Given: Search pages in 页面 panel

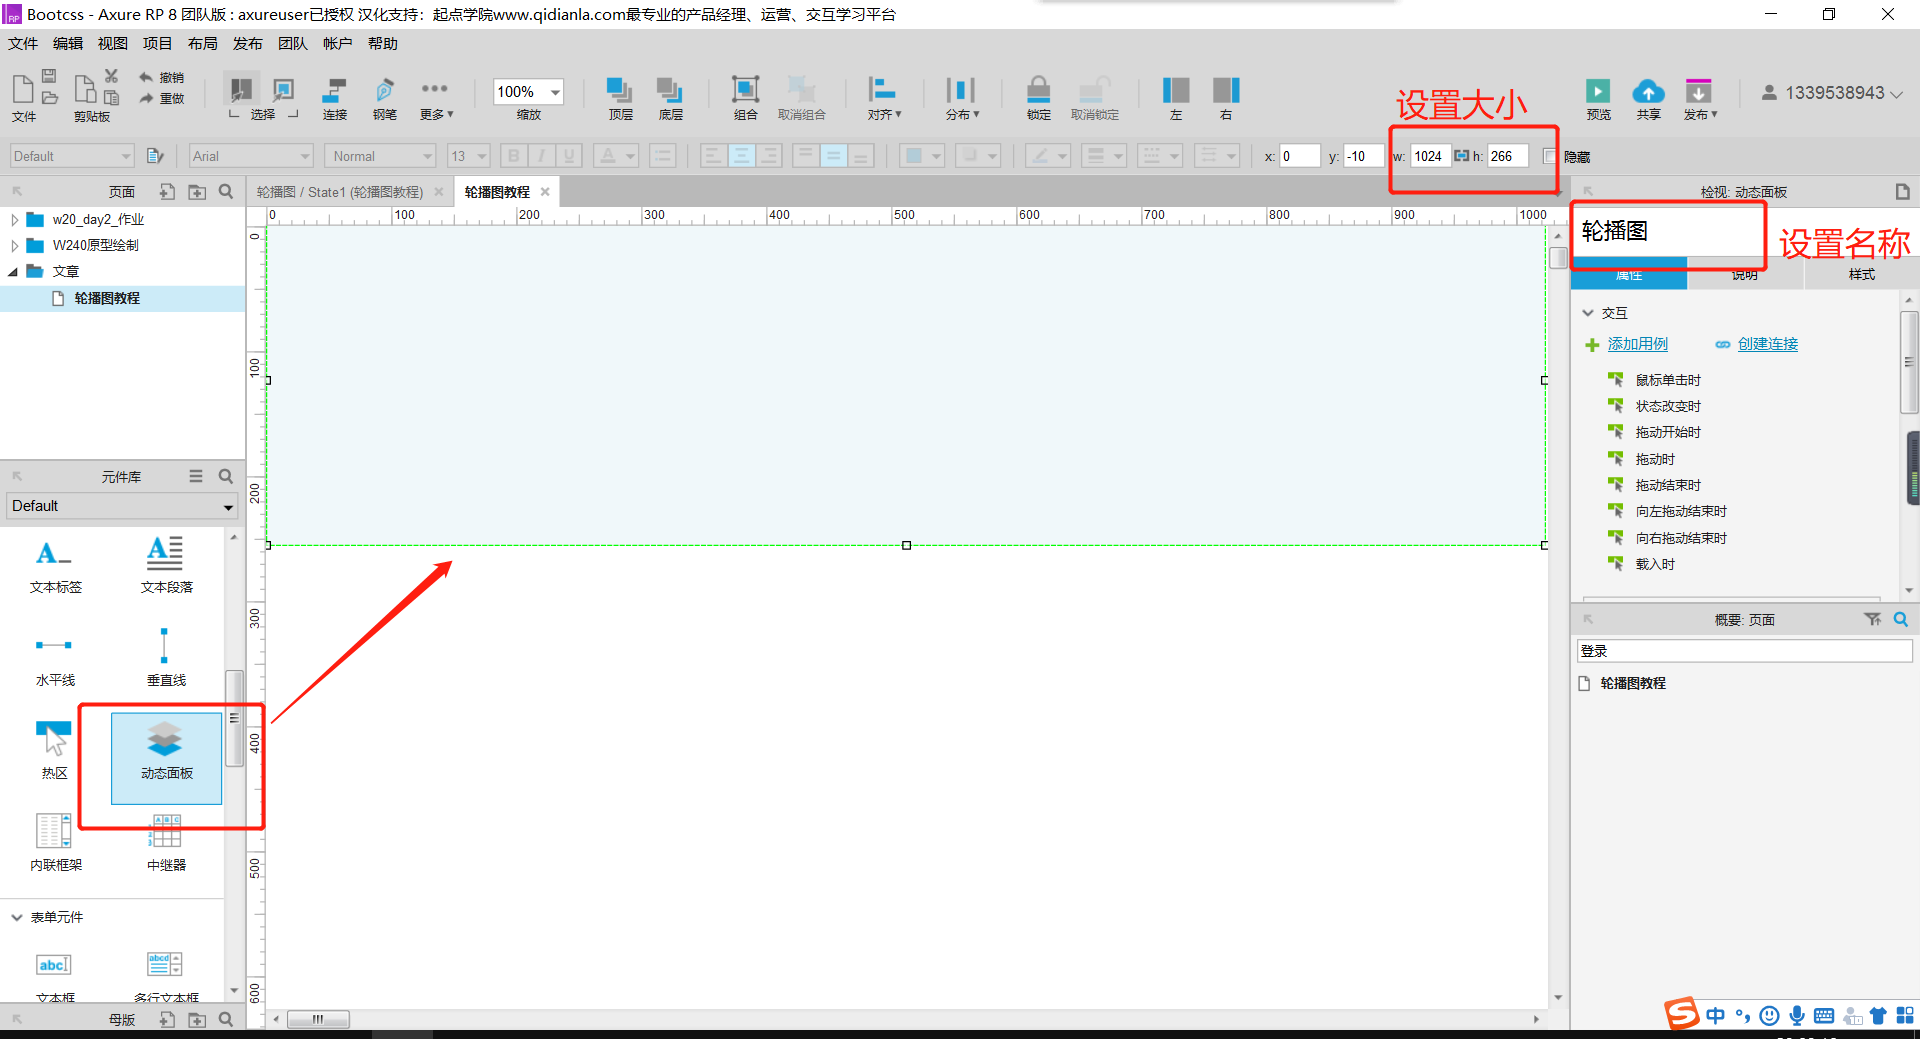Looking at the screenshot, I should 226,192.
